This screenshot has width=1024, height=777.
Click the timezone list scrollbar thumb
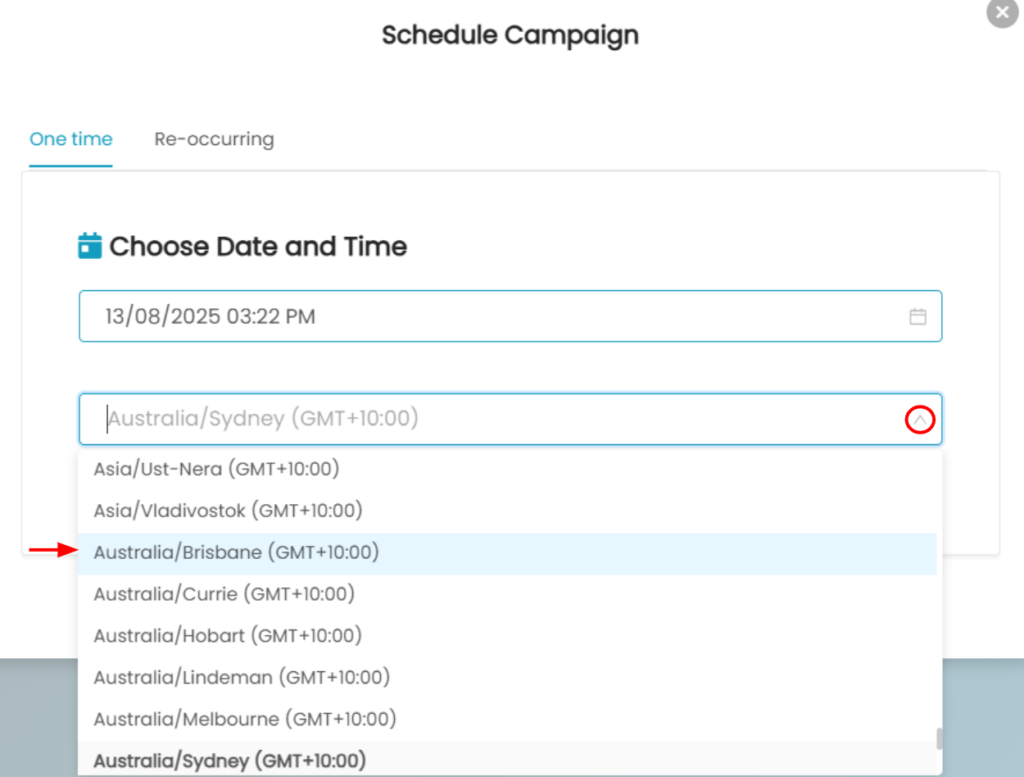[x=938, y=739]
